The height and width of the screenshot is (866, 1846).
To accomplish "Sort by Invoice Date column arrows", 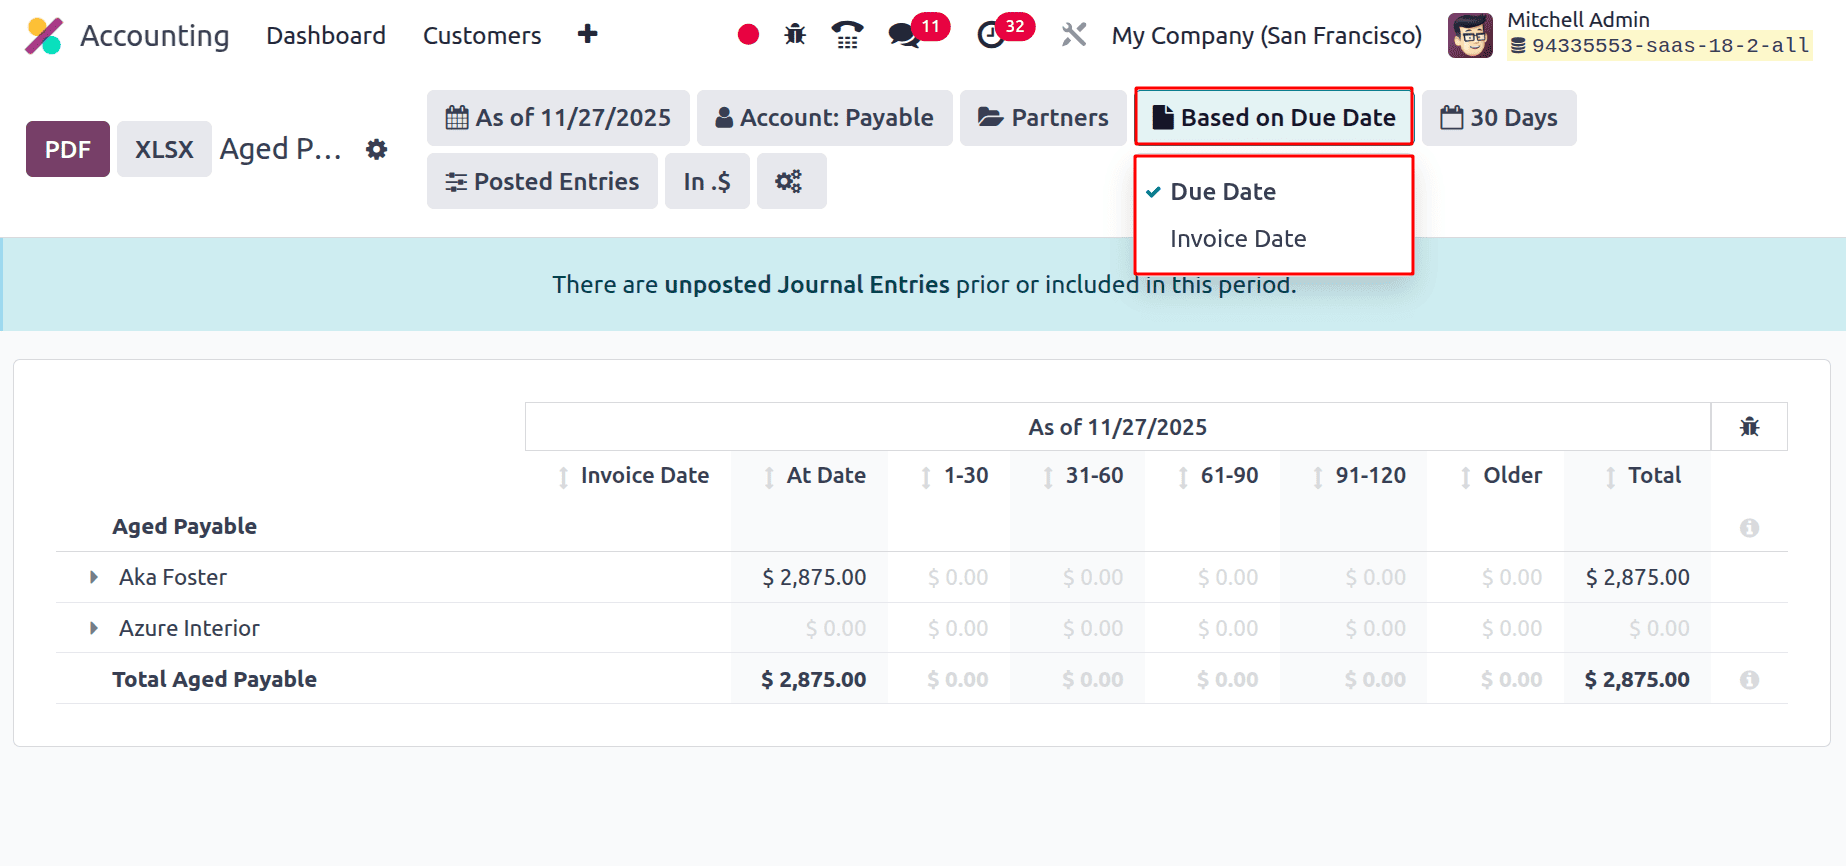I will tap(564, 477).
